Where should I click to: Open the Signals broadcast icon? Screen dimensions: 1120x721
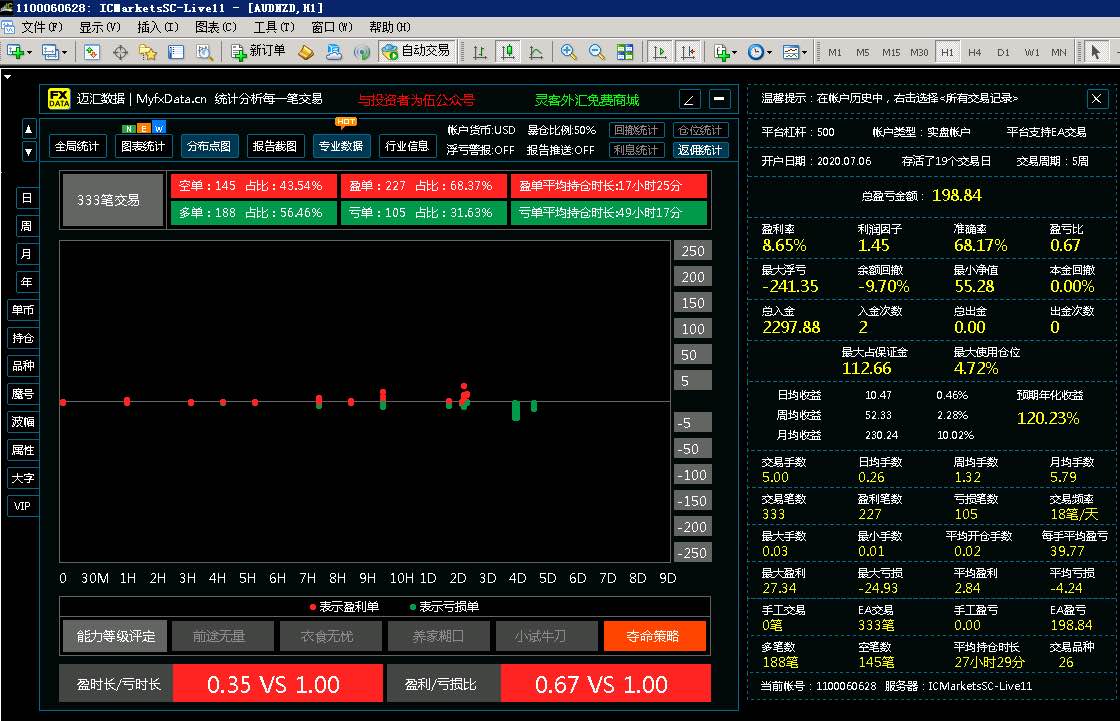point(362,52)
